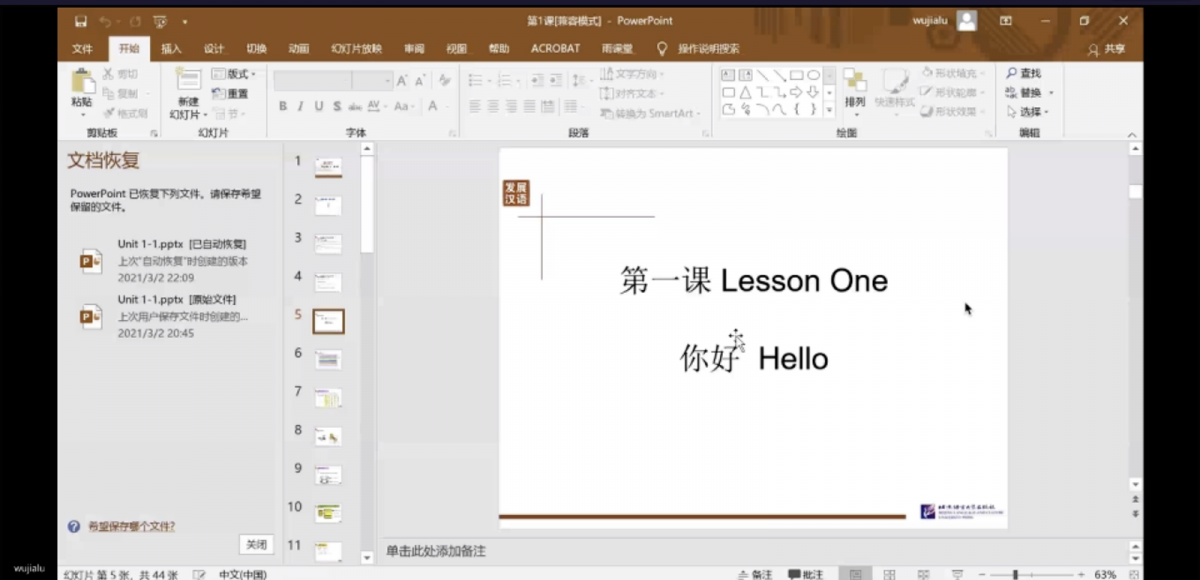Open the Select (选择) dropdown
The width and height of the screenshot is (1200, 580).
click(1027, 112)
